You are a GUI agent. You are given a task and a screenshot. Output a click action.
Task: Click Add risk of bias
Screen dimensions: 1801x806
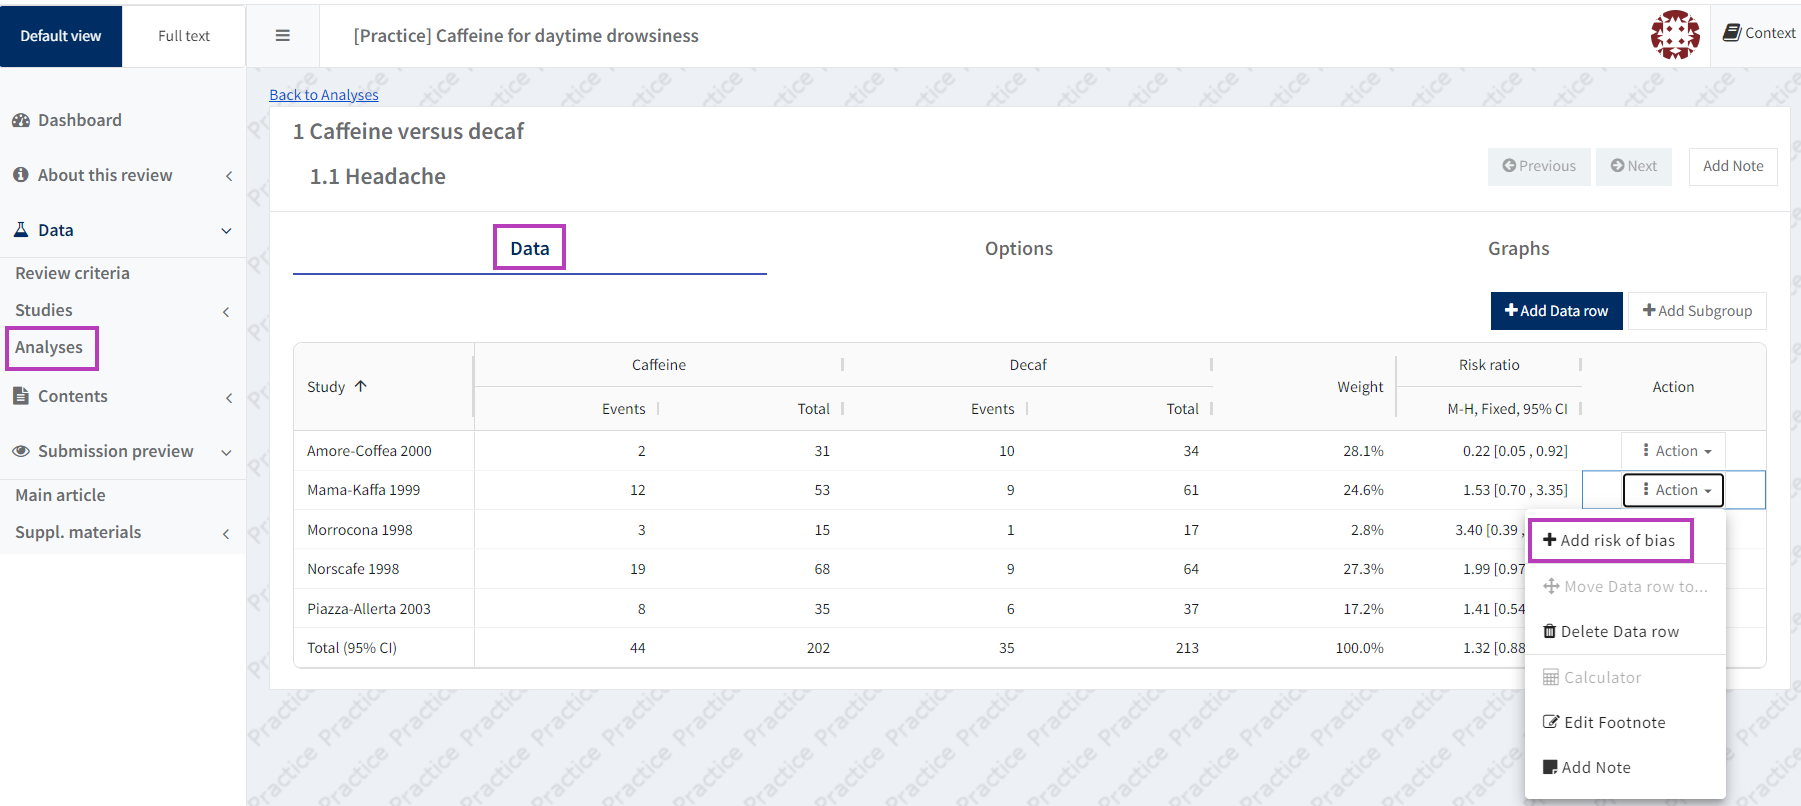click(1616, 540)
